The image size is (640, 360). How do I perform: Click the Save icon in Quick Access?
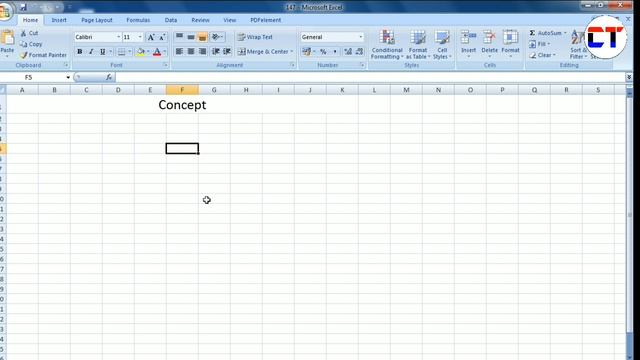(23, 7)
